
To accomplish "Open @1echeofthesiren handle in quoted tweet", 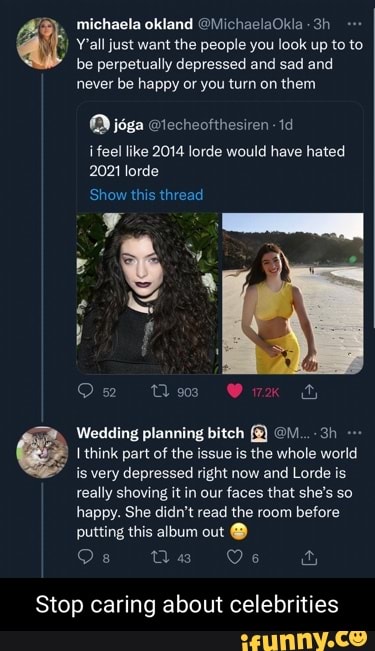I will click(x=209, y=124).
